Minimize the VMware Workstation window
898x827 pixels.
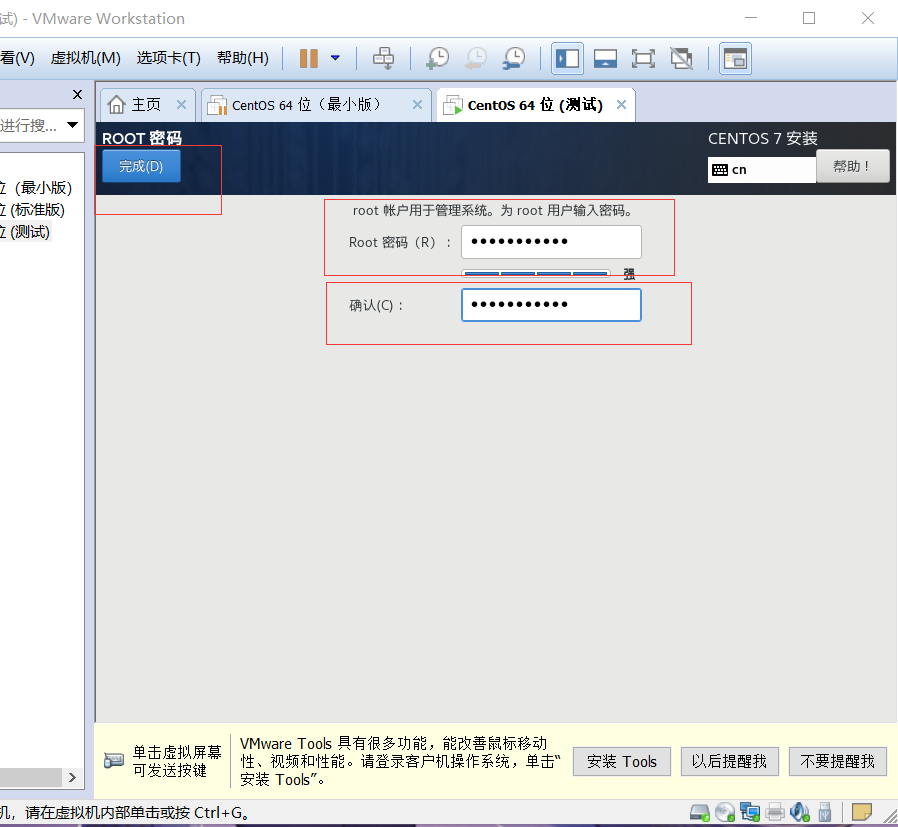(751, 18)
